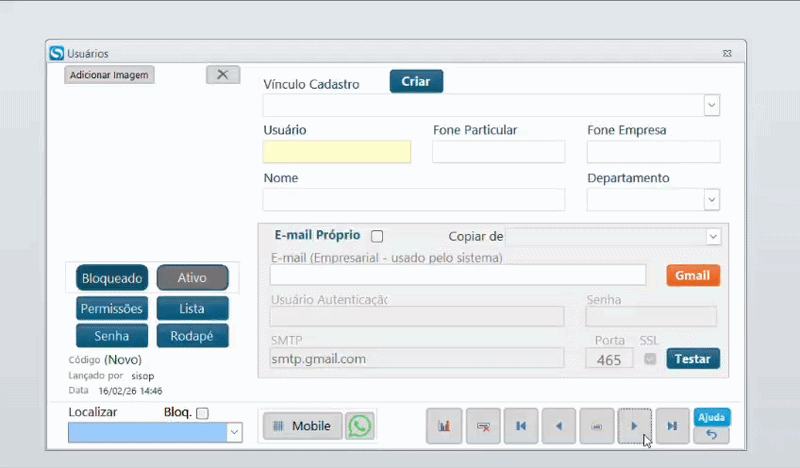Enable the E-mail Próprio checkbox
Image resolution: width=800 pixels, height=468 pixels.
[x=377, y=237]
